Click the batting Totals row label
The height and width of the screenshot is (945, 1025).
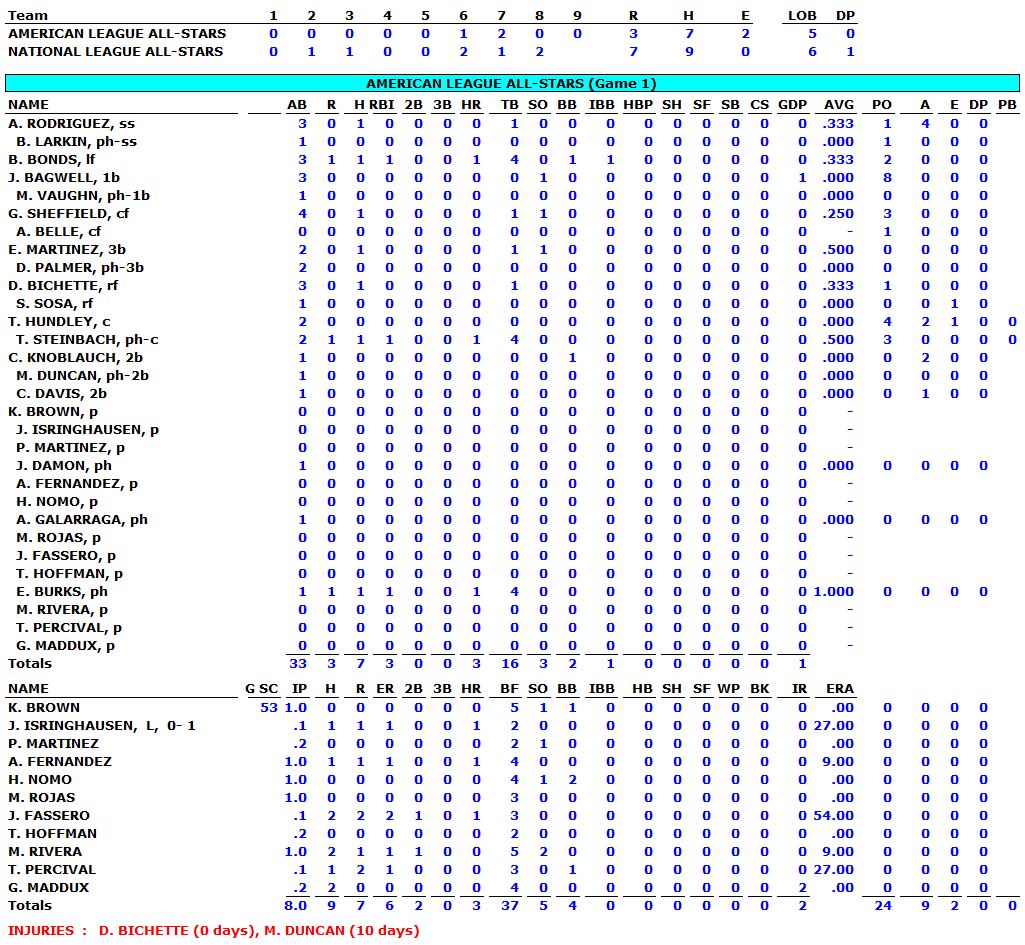click(x=29, y=663)
